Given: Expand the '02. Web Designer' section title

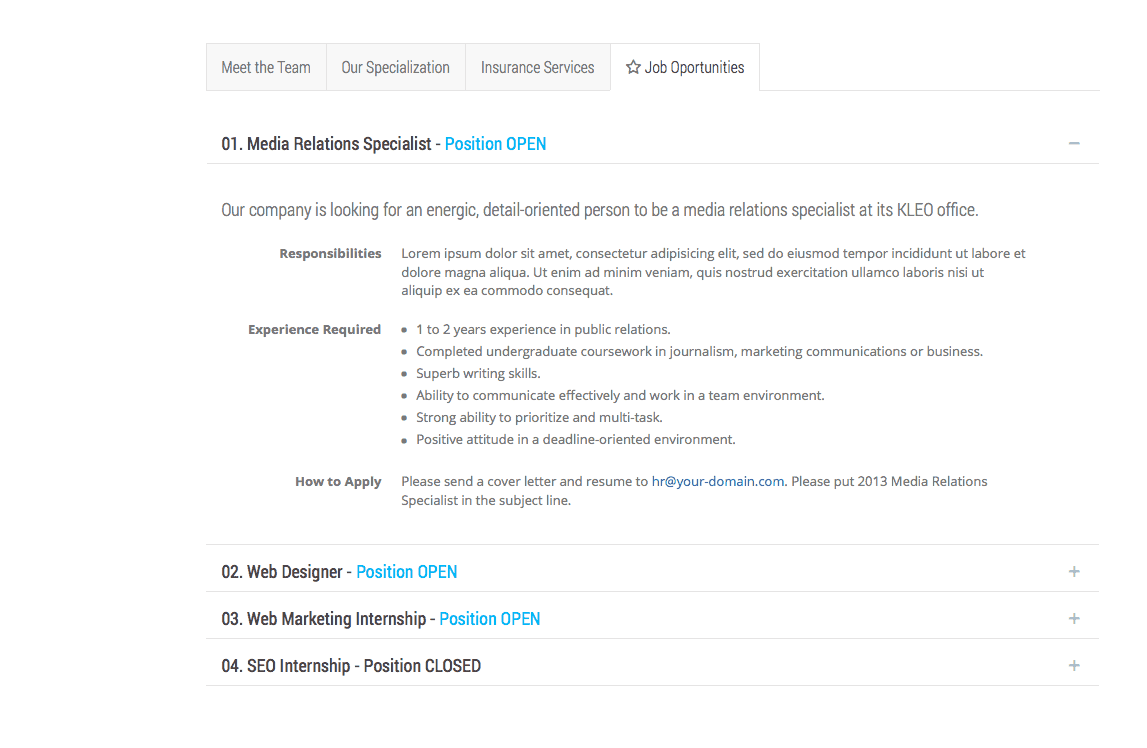Looking at the screenshot, I should coord(282,572).
